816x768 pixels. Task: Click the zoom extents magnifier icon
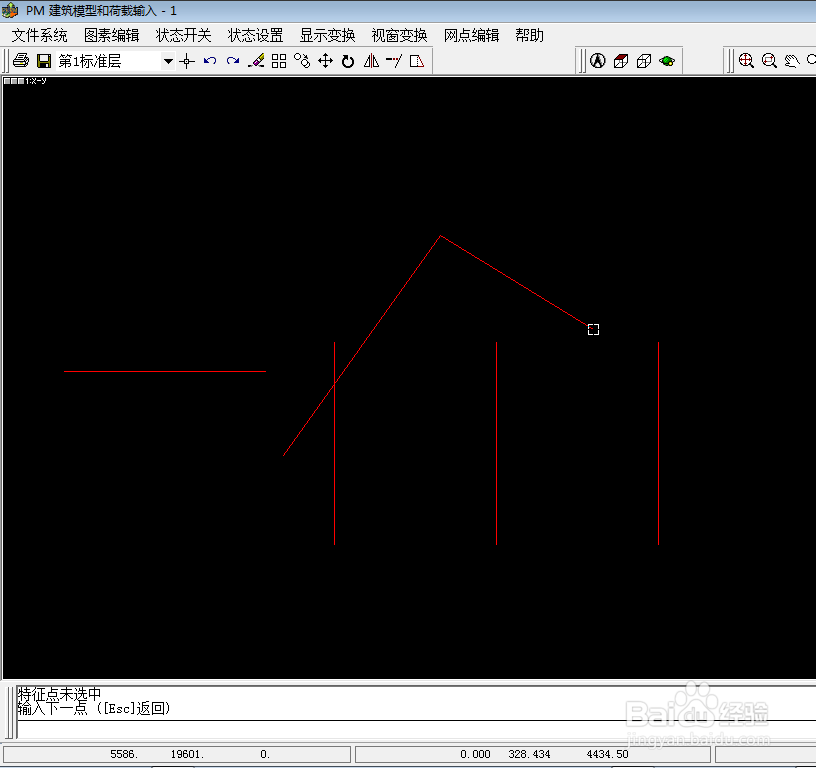(x=746, y=60)
